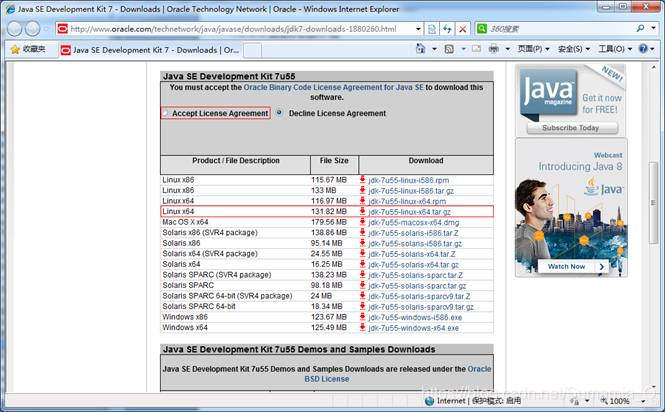Open the Help question mark icon
The width and height of the screenshot is (665, 412).
[643, 49]
